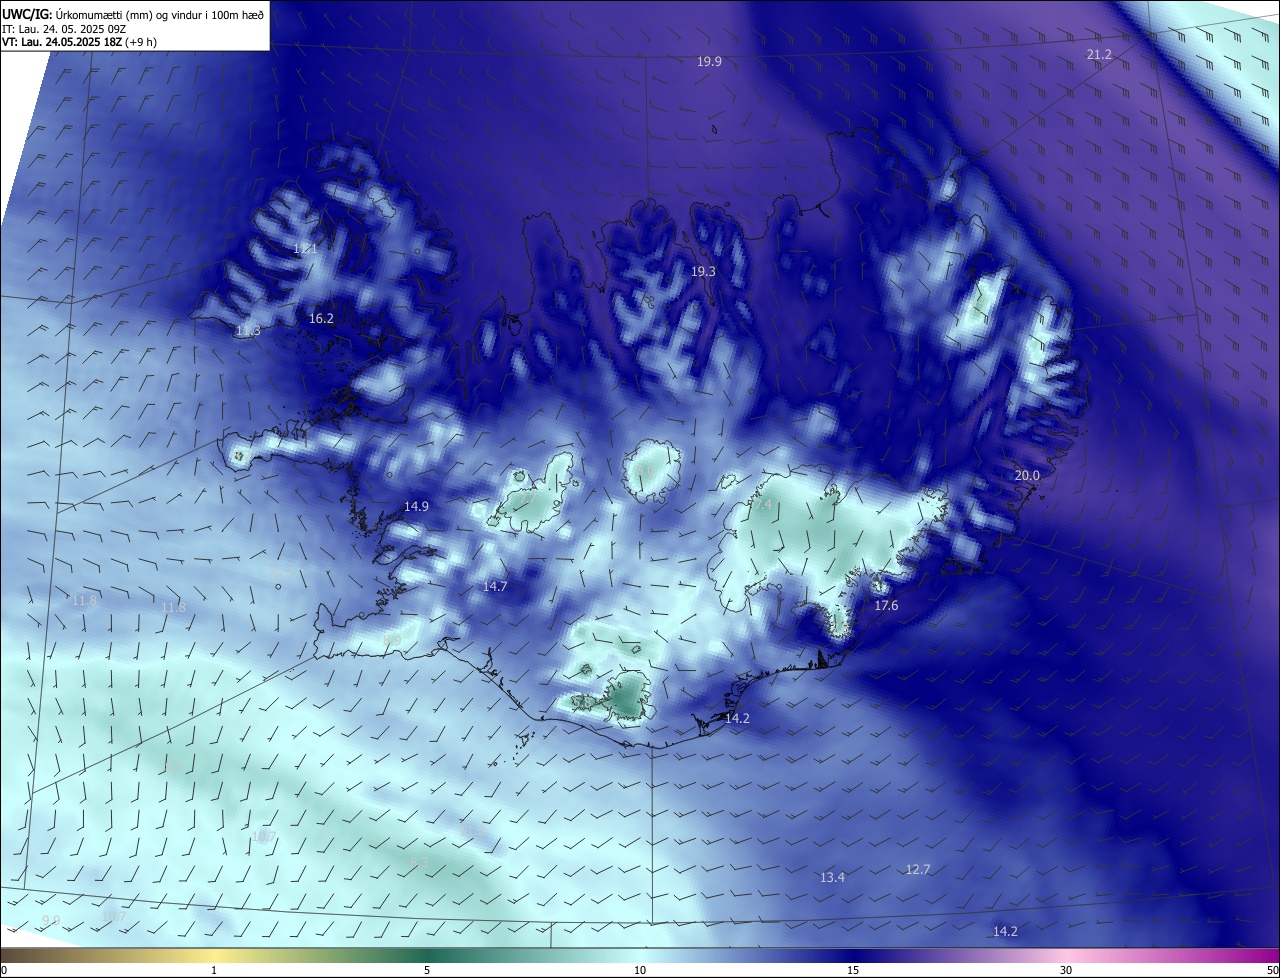Click the 19.9 value label
Viewport: 1280px width, 978px height.
tap(709, 62)
